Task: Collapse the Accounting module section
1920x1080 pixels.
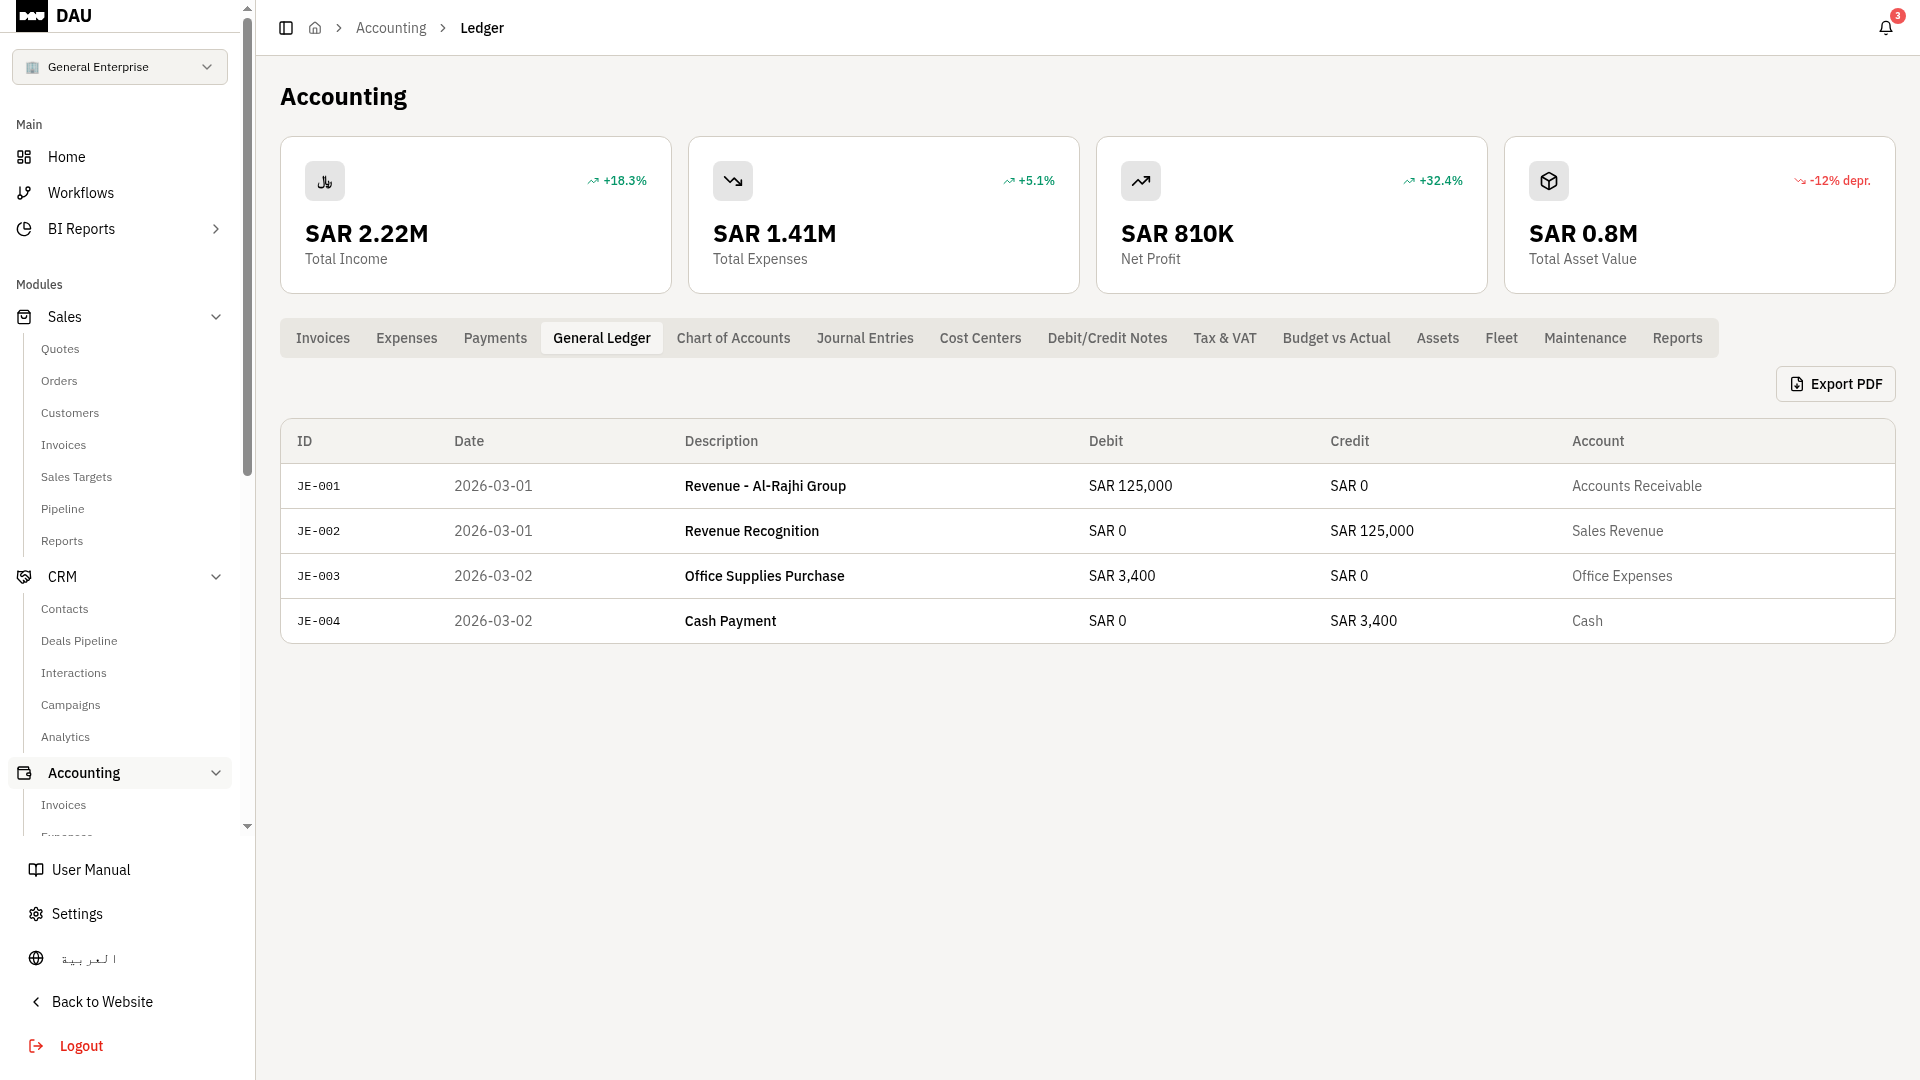Action: (x=216, y=773)
